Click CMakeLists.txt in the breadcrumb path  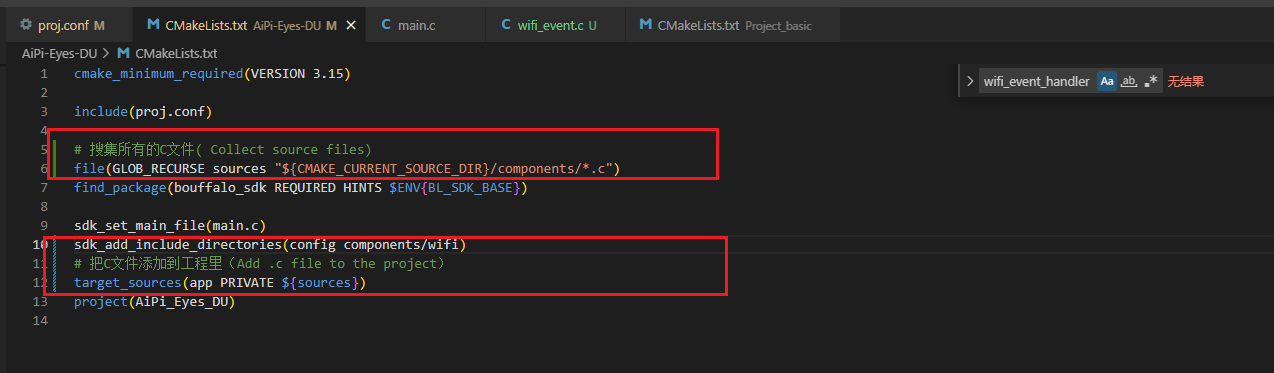(x=176, y=53)
